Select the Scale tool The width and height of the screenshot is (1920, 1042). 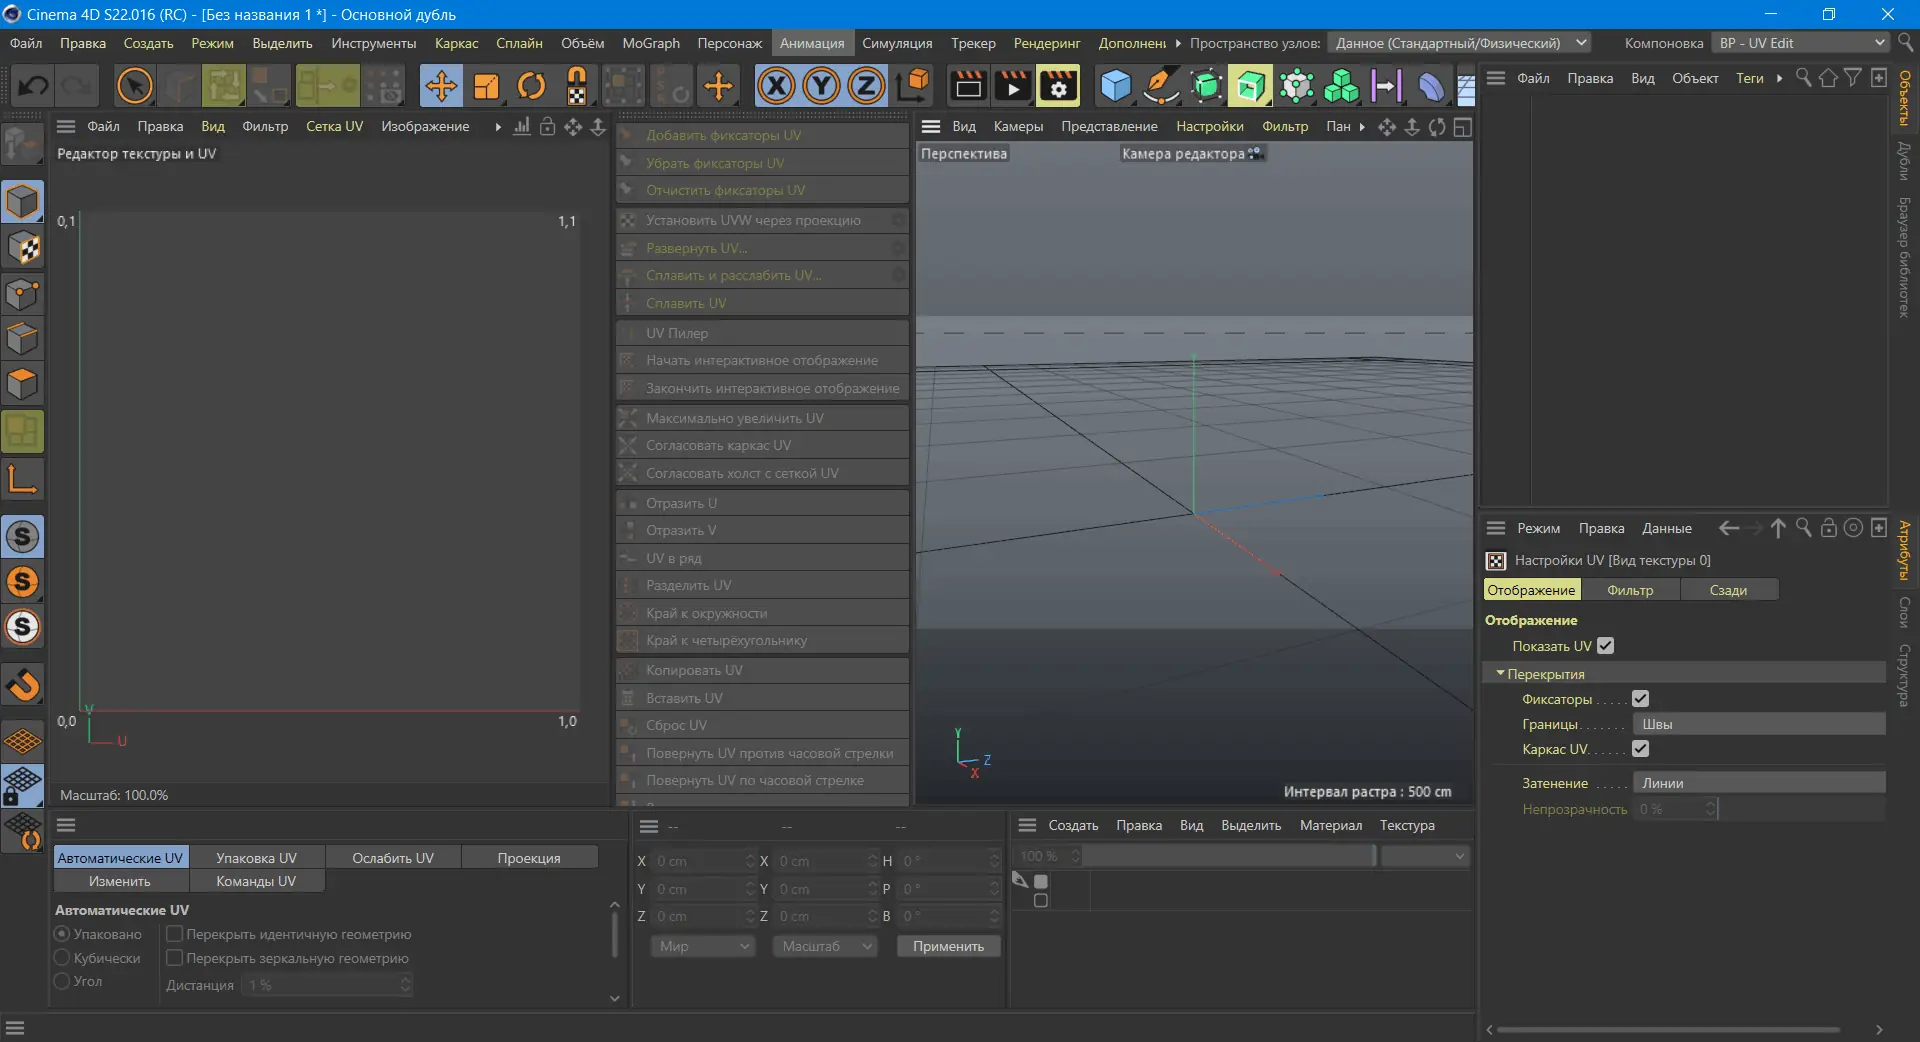(x=486, y=86)
